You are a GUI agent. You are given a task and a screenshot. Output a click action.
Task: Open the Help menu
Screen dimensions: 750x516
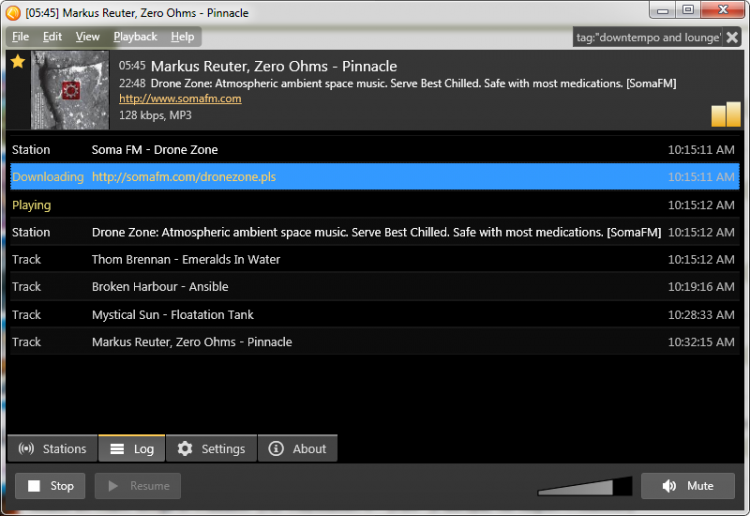click(x=183, y=37)
